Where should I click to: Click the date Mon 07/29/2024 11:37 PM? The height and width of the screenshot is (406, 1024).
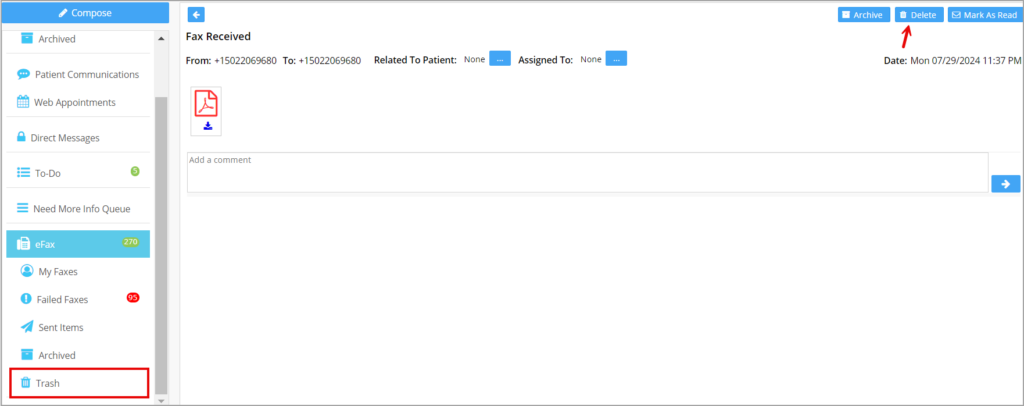coord(966,61)
